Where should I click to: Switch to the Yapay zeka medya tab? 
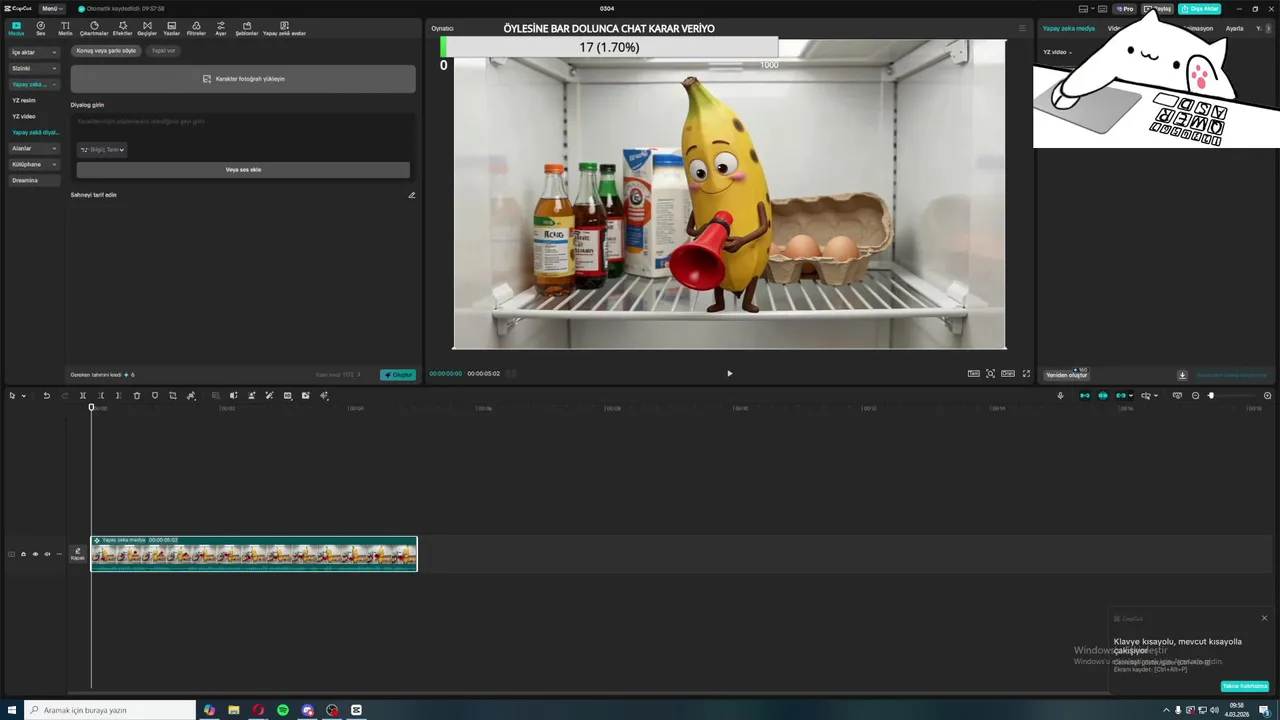tap(1069, 28)
